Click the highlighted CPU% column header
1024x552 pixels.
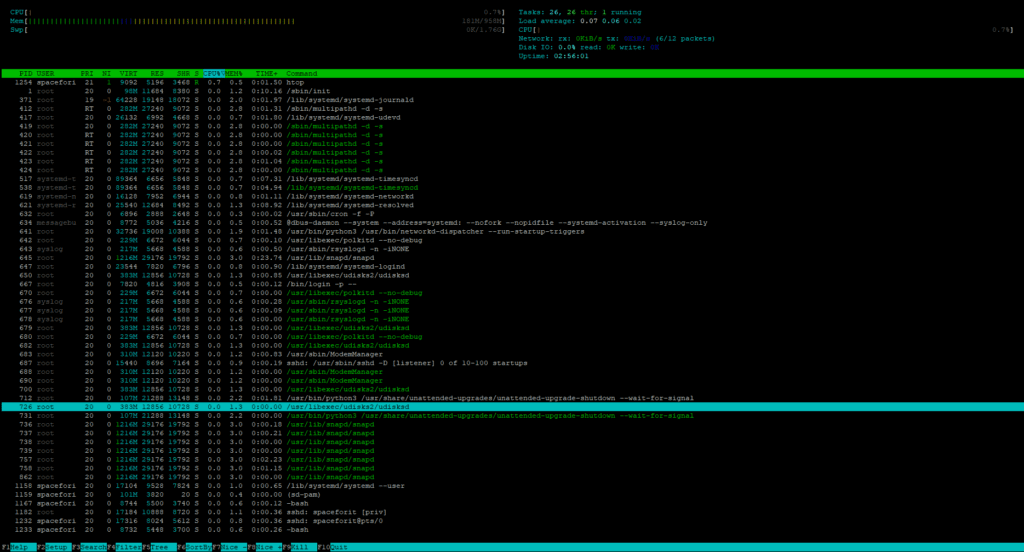212,74
